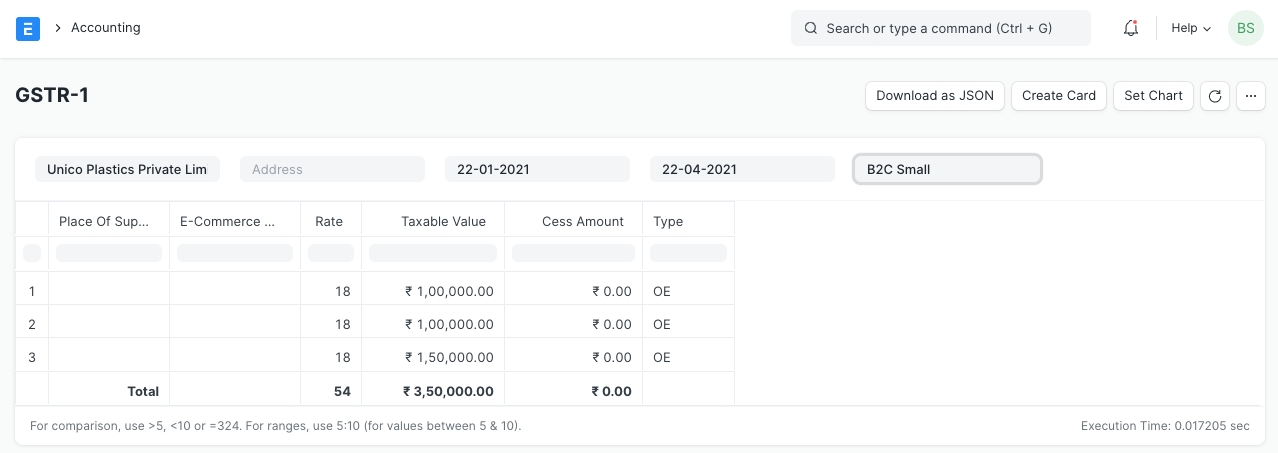
Task: Open the Unico Plastics company selector
Action: click(x=127, y=169)
